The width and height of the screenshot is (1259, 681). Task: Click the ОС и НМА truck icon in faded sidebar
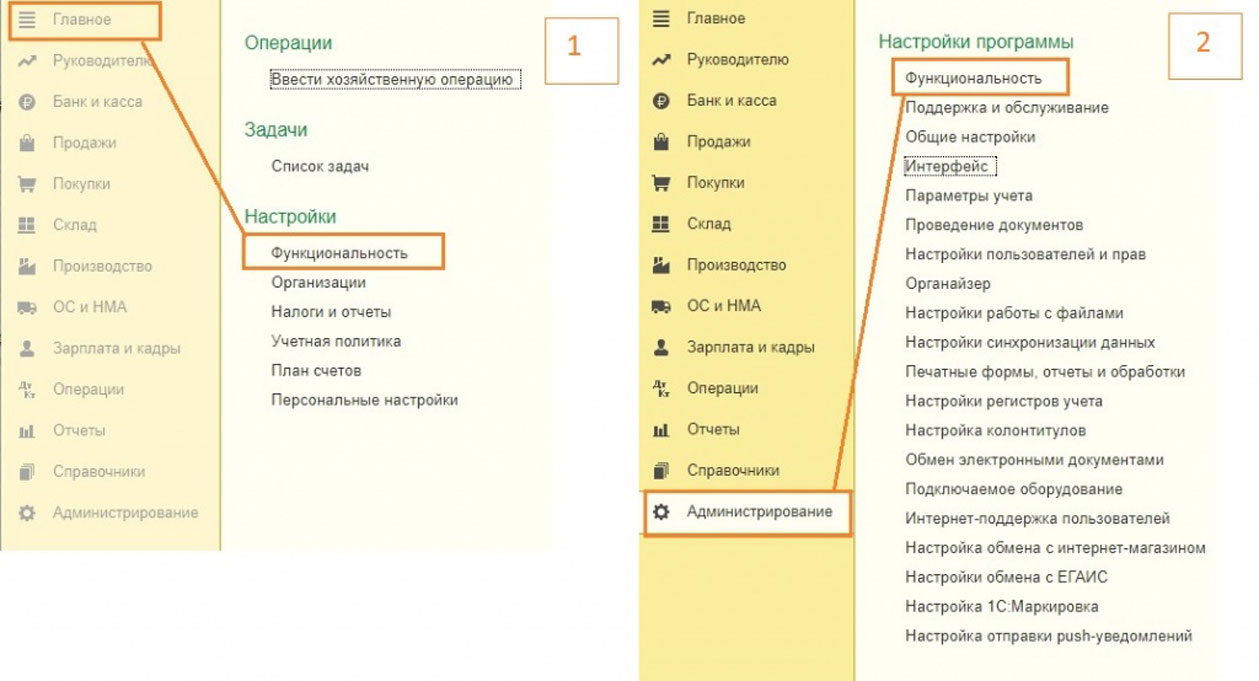28,308
